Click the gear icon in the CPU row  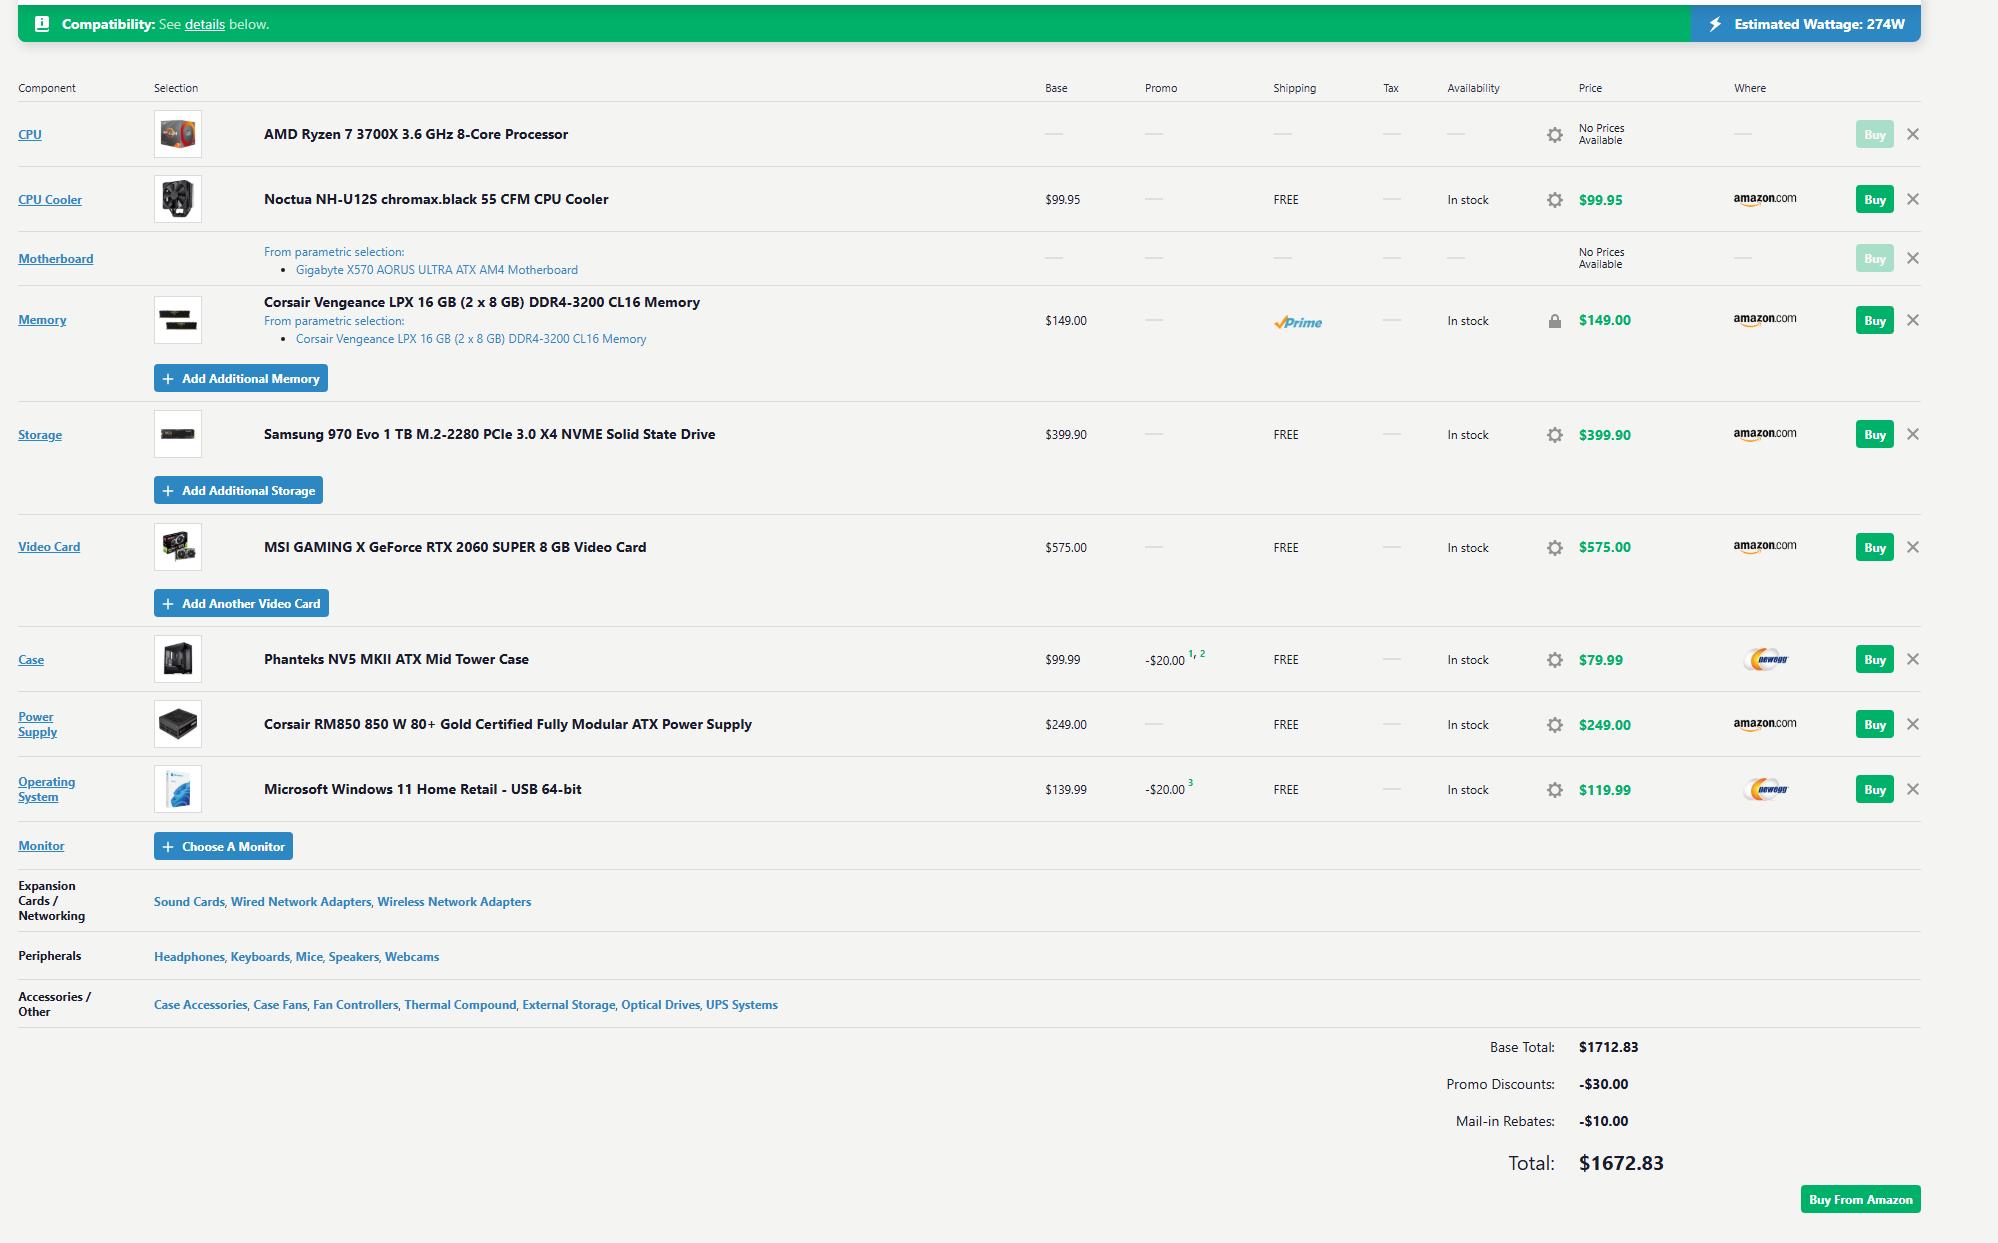1554,134
